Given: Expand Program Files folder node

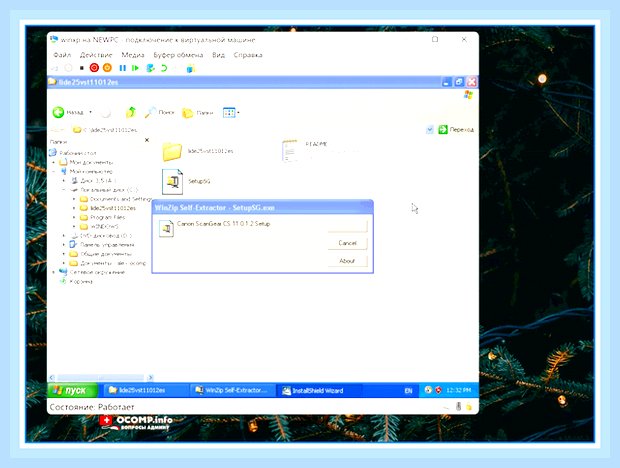Looking at the screenshot, I should pyautogui.click(x=74, y=217).
